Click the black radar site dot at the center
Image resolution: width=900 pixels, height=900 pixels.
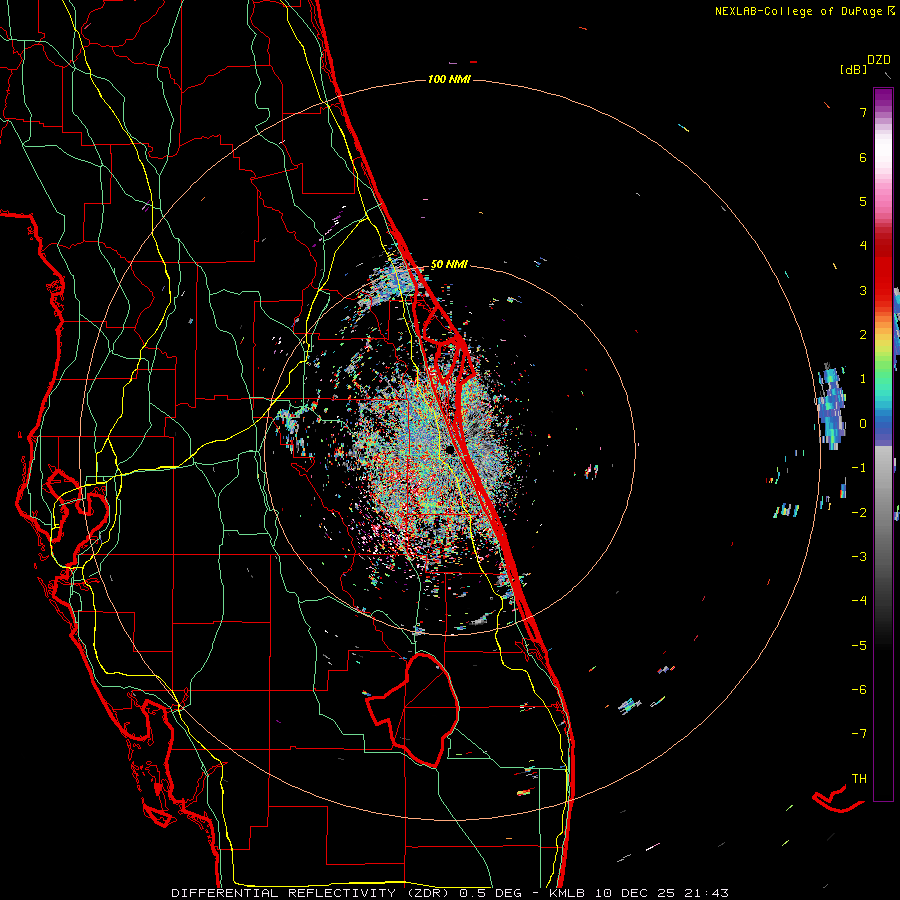(450, 449)
